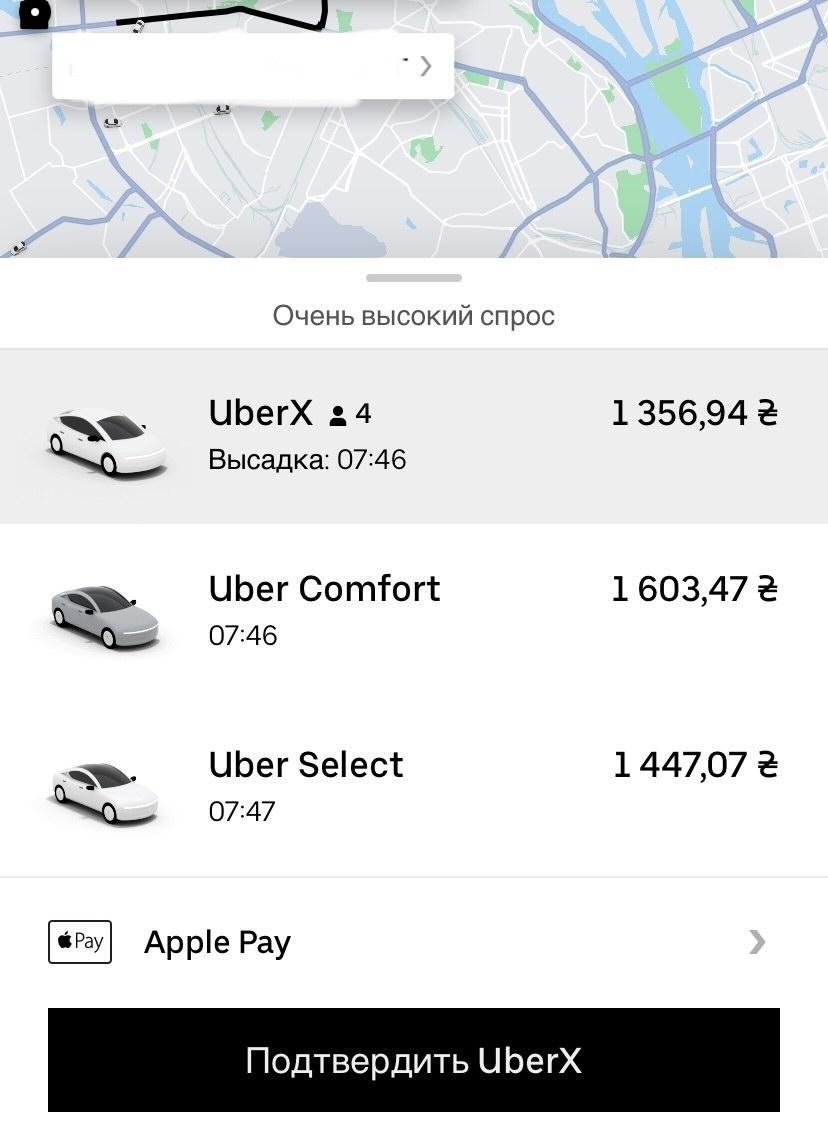The image size is (828, 1147).
Task: Select the UberX ride option
Action: 414,436
